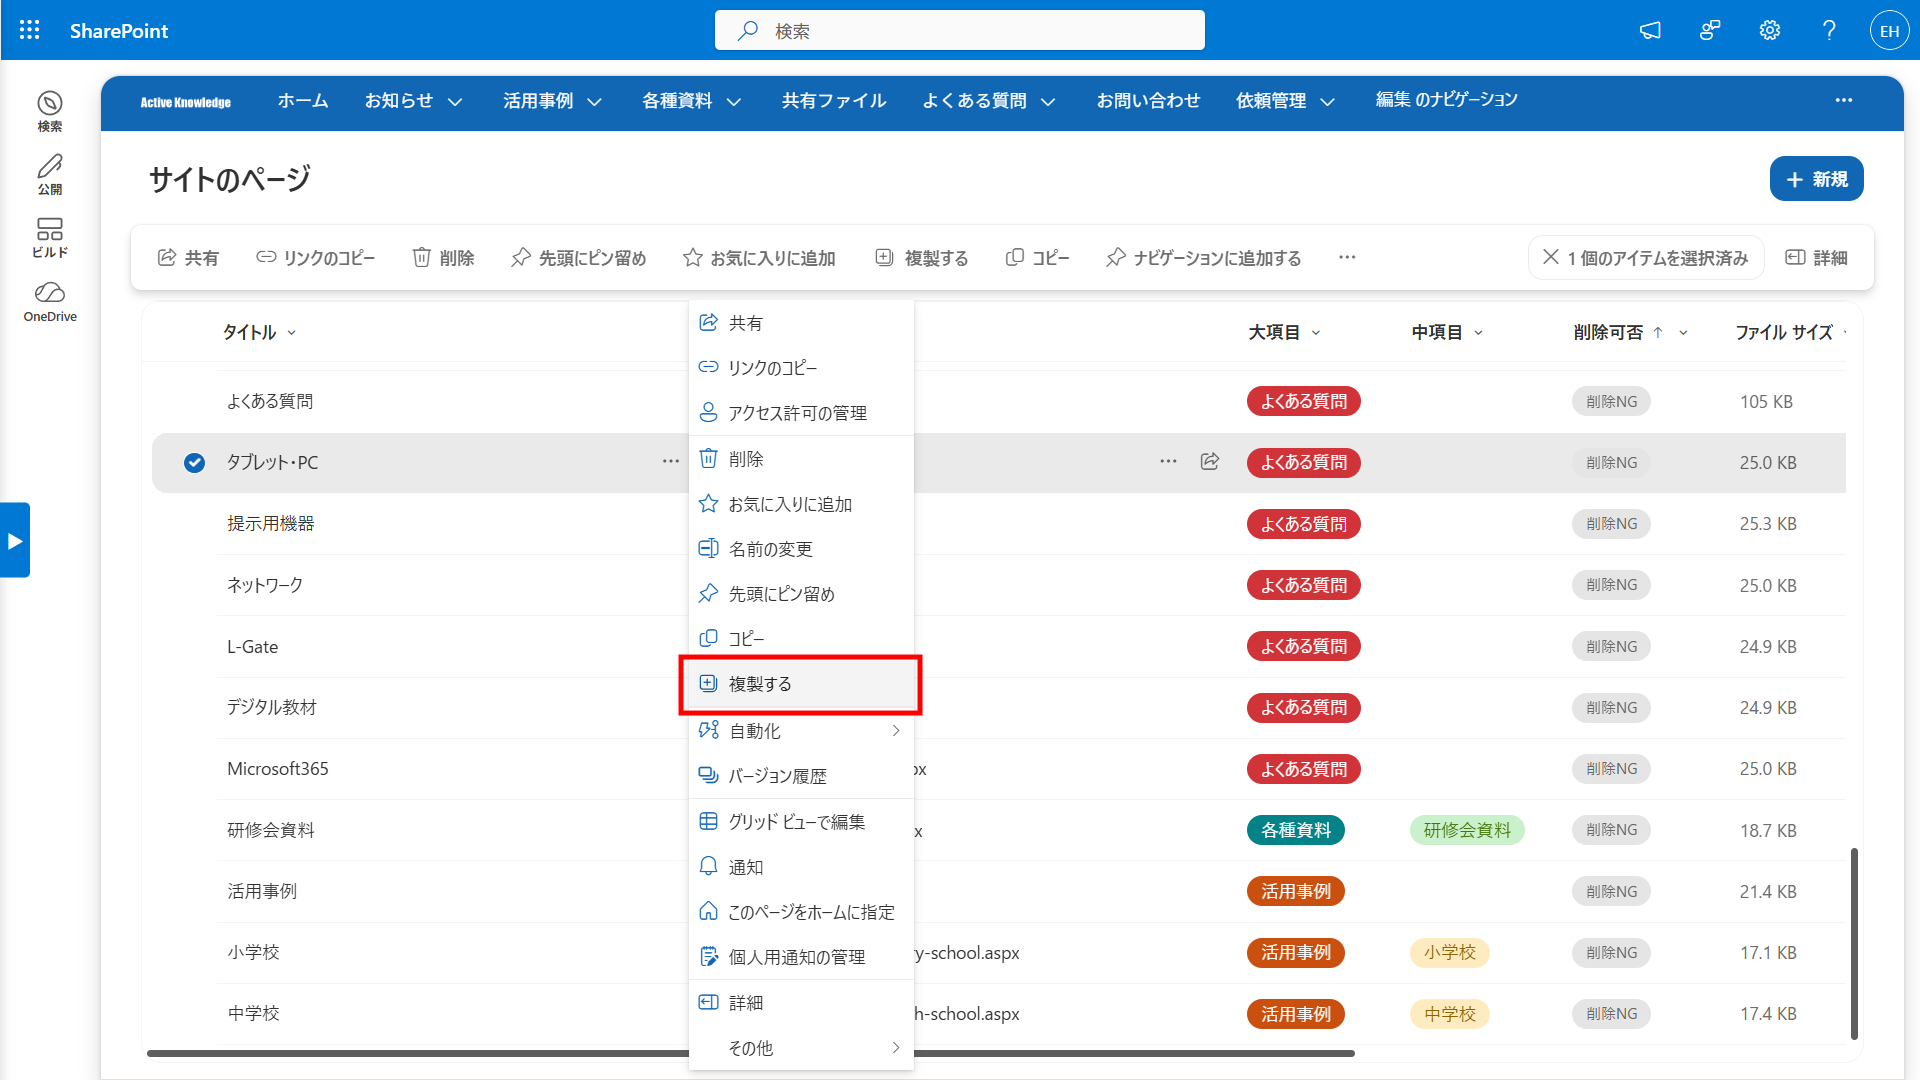This screenshot has height=1080, width=1920.
Task: Click the 新規 button
Action: 1816,179
